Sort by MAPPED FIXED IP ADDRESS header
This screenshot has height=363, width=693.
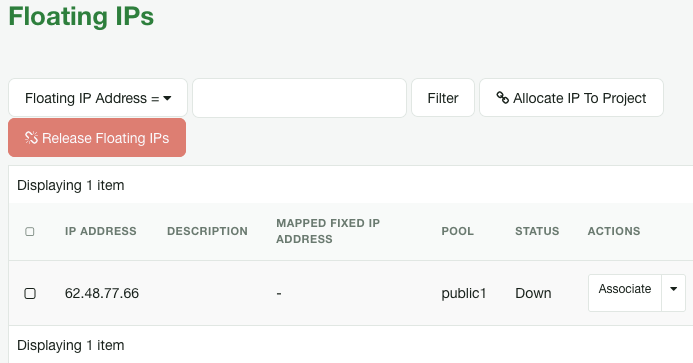point(328,231)
